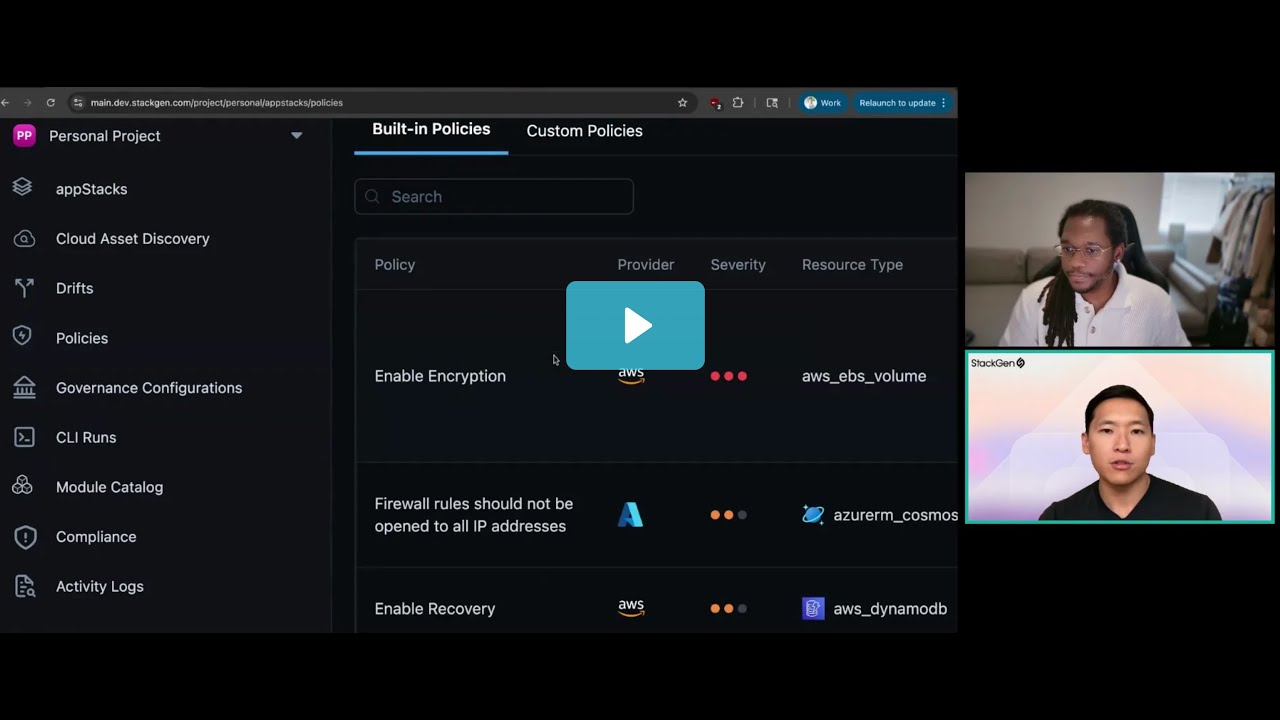Screen dimensions: 1280x720
Task: Focus the policies Search field
Action: click(x=494, y=196)
